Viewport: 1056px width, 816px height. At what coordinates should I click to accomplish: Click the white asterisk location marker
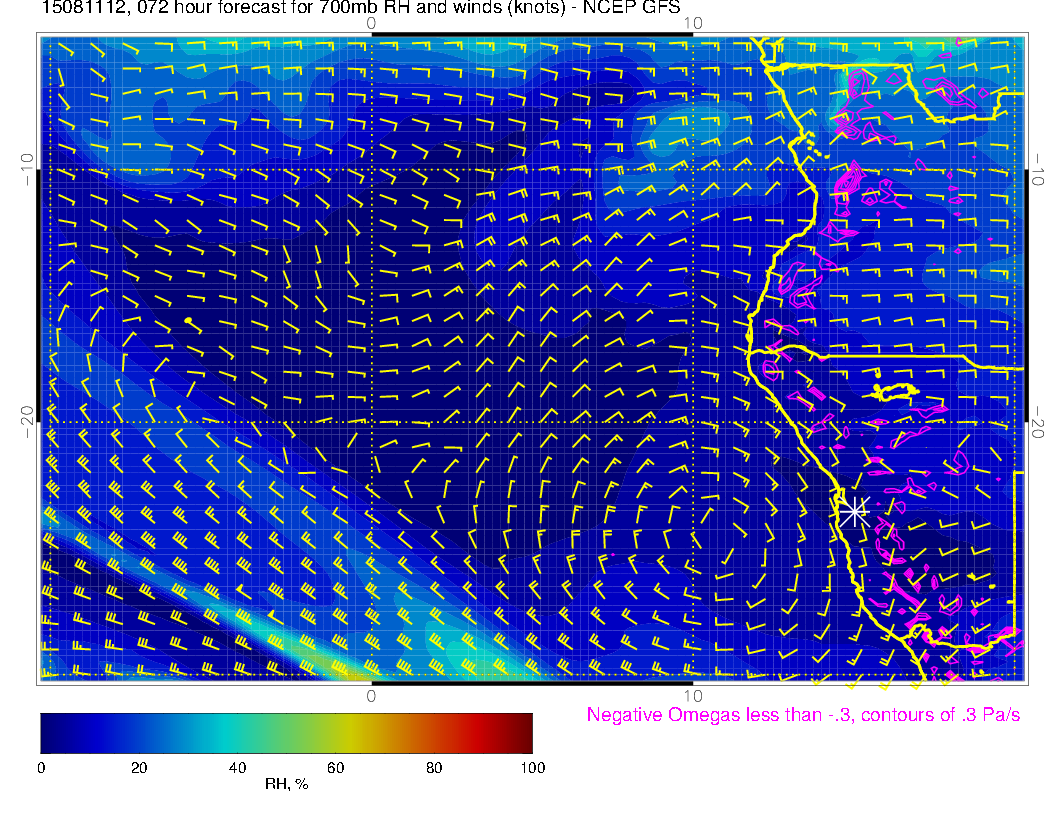pyautogui.click(x=854, y=512)
